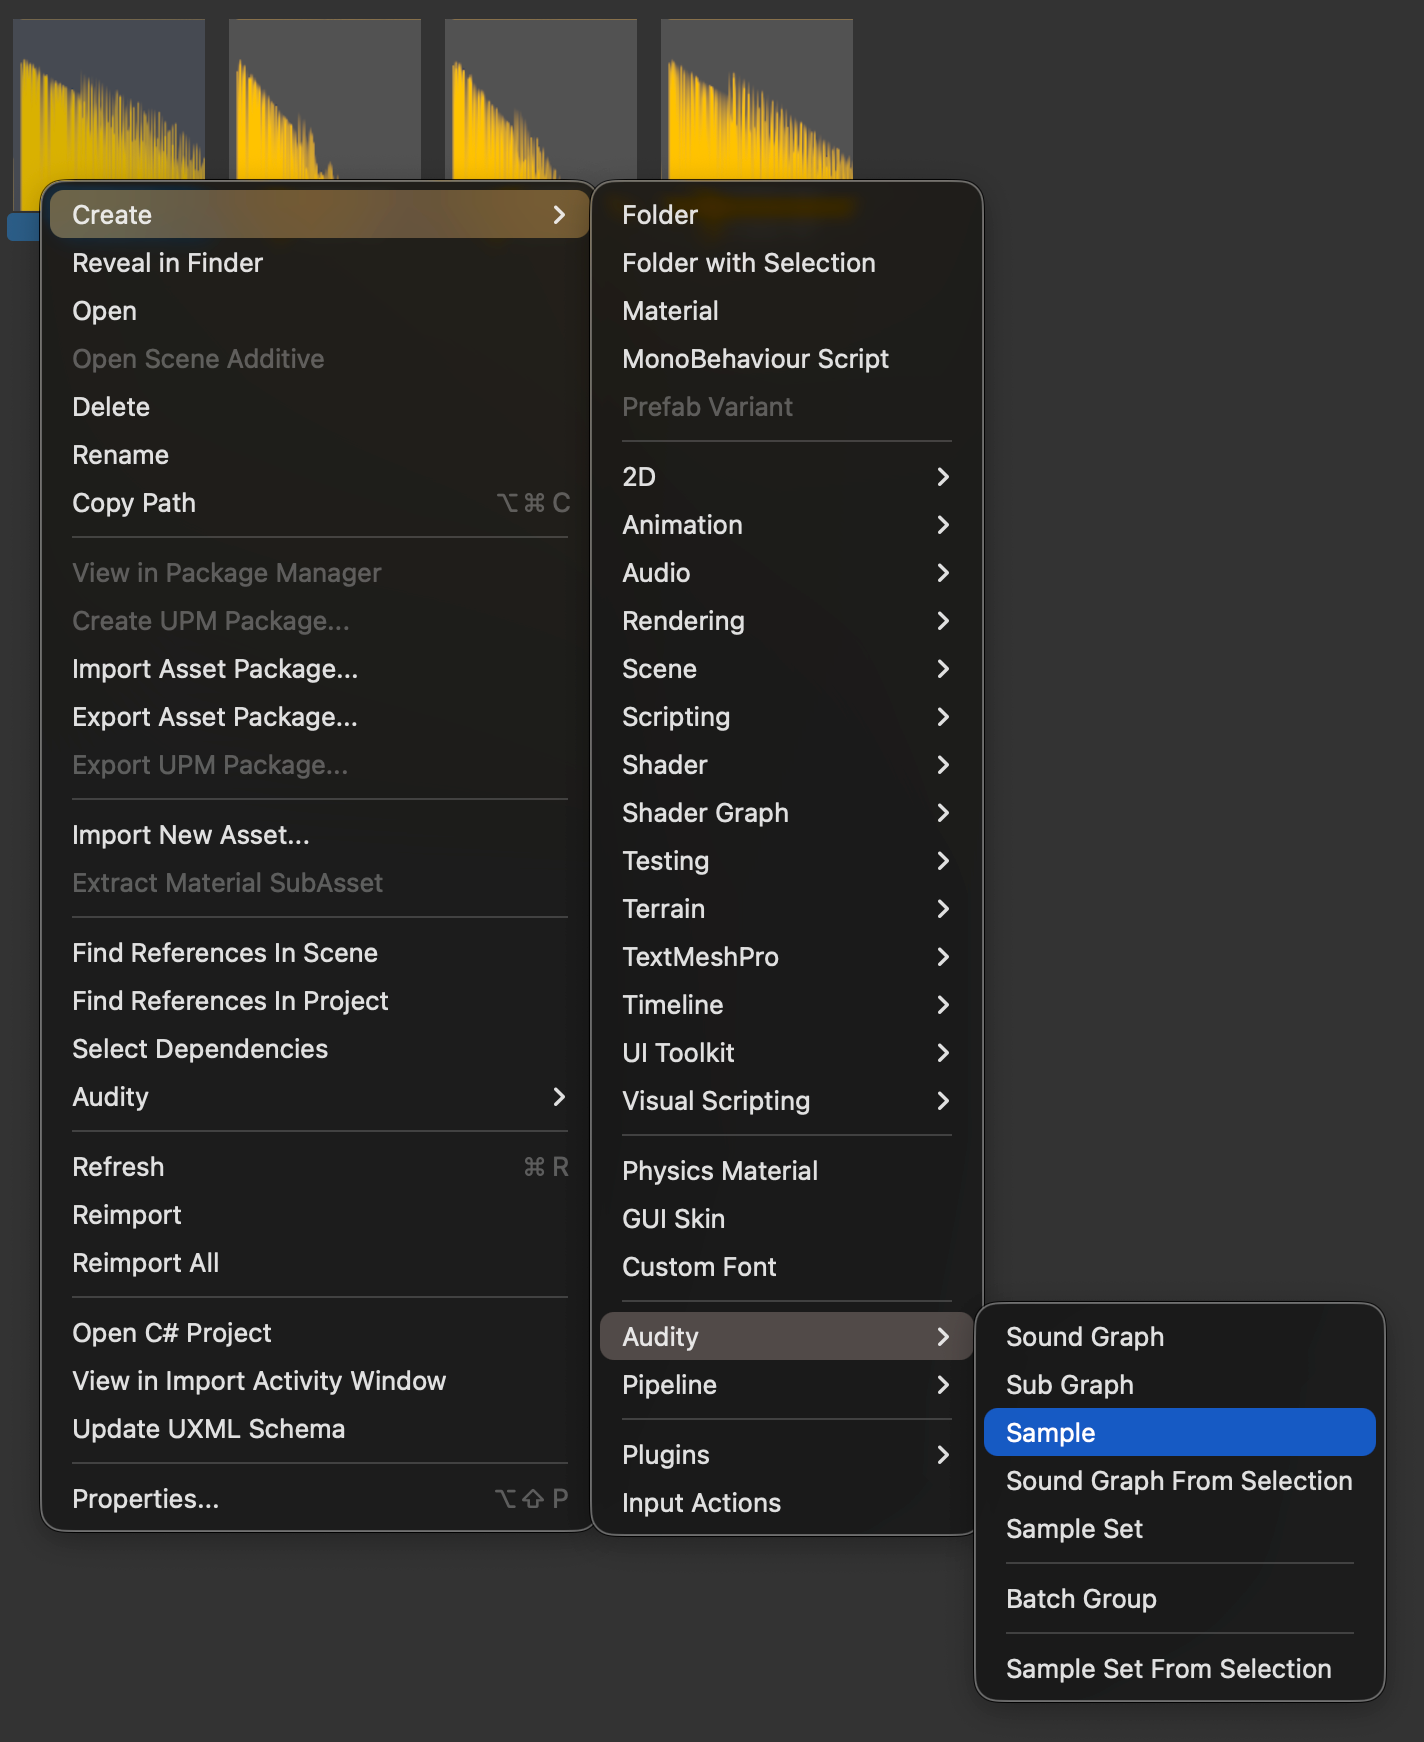
Task: Choose Sound Graph from Audity submenu
Action: (1179, 1336)
